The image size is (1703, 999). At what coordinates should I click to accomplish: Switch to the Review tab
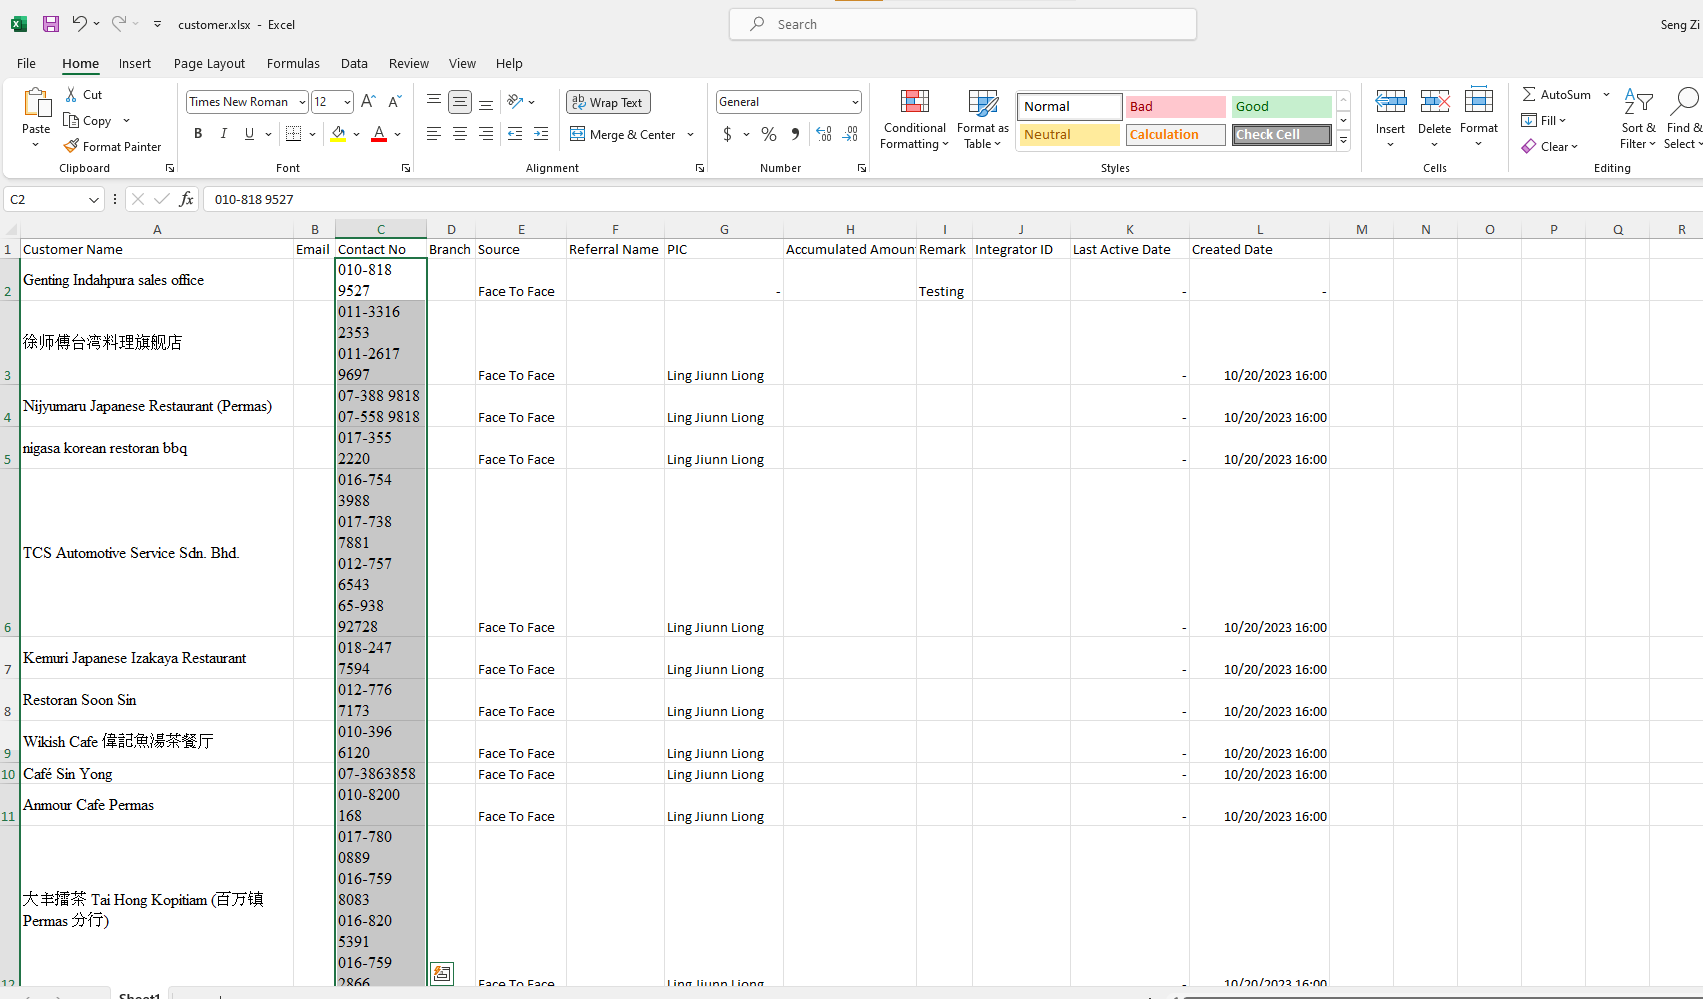point(409,63)
